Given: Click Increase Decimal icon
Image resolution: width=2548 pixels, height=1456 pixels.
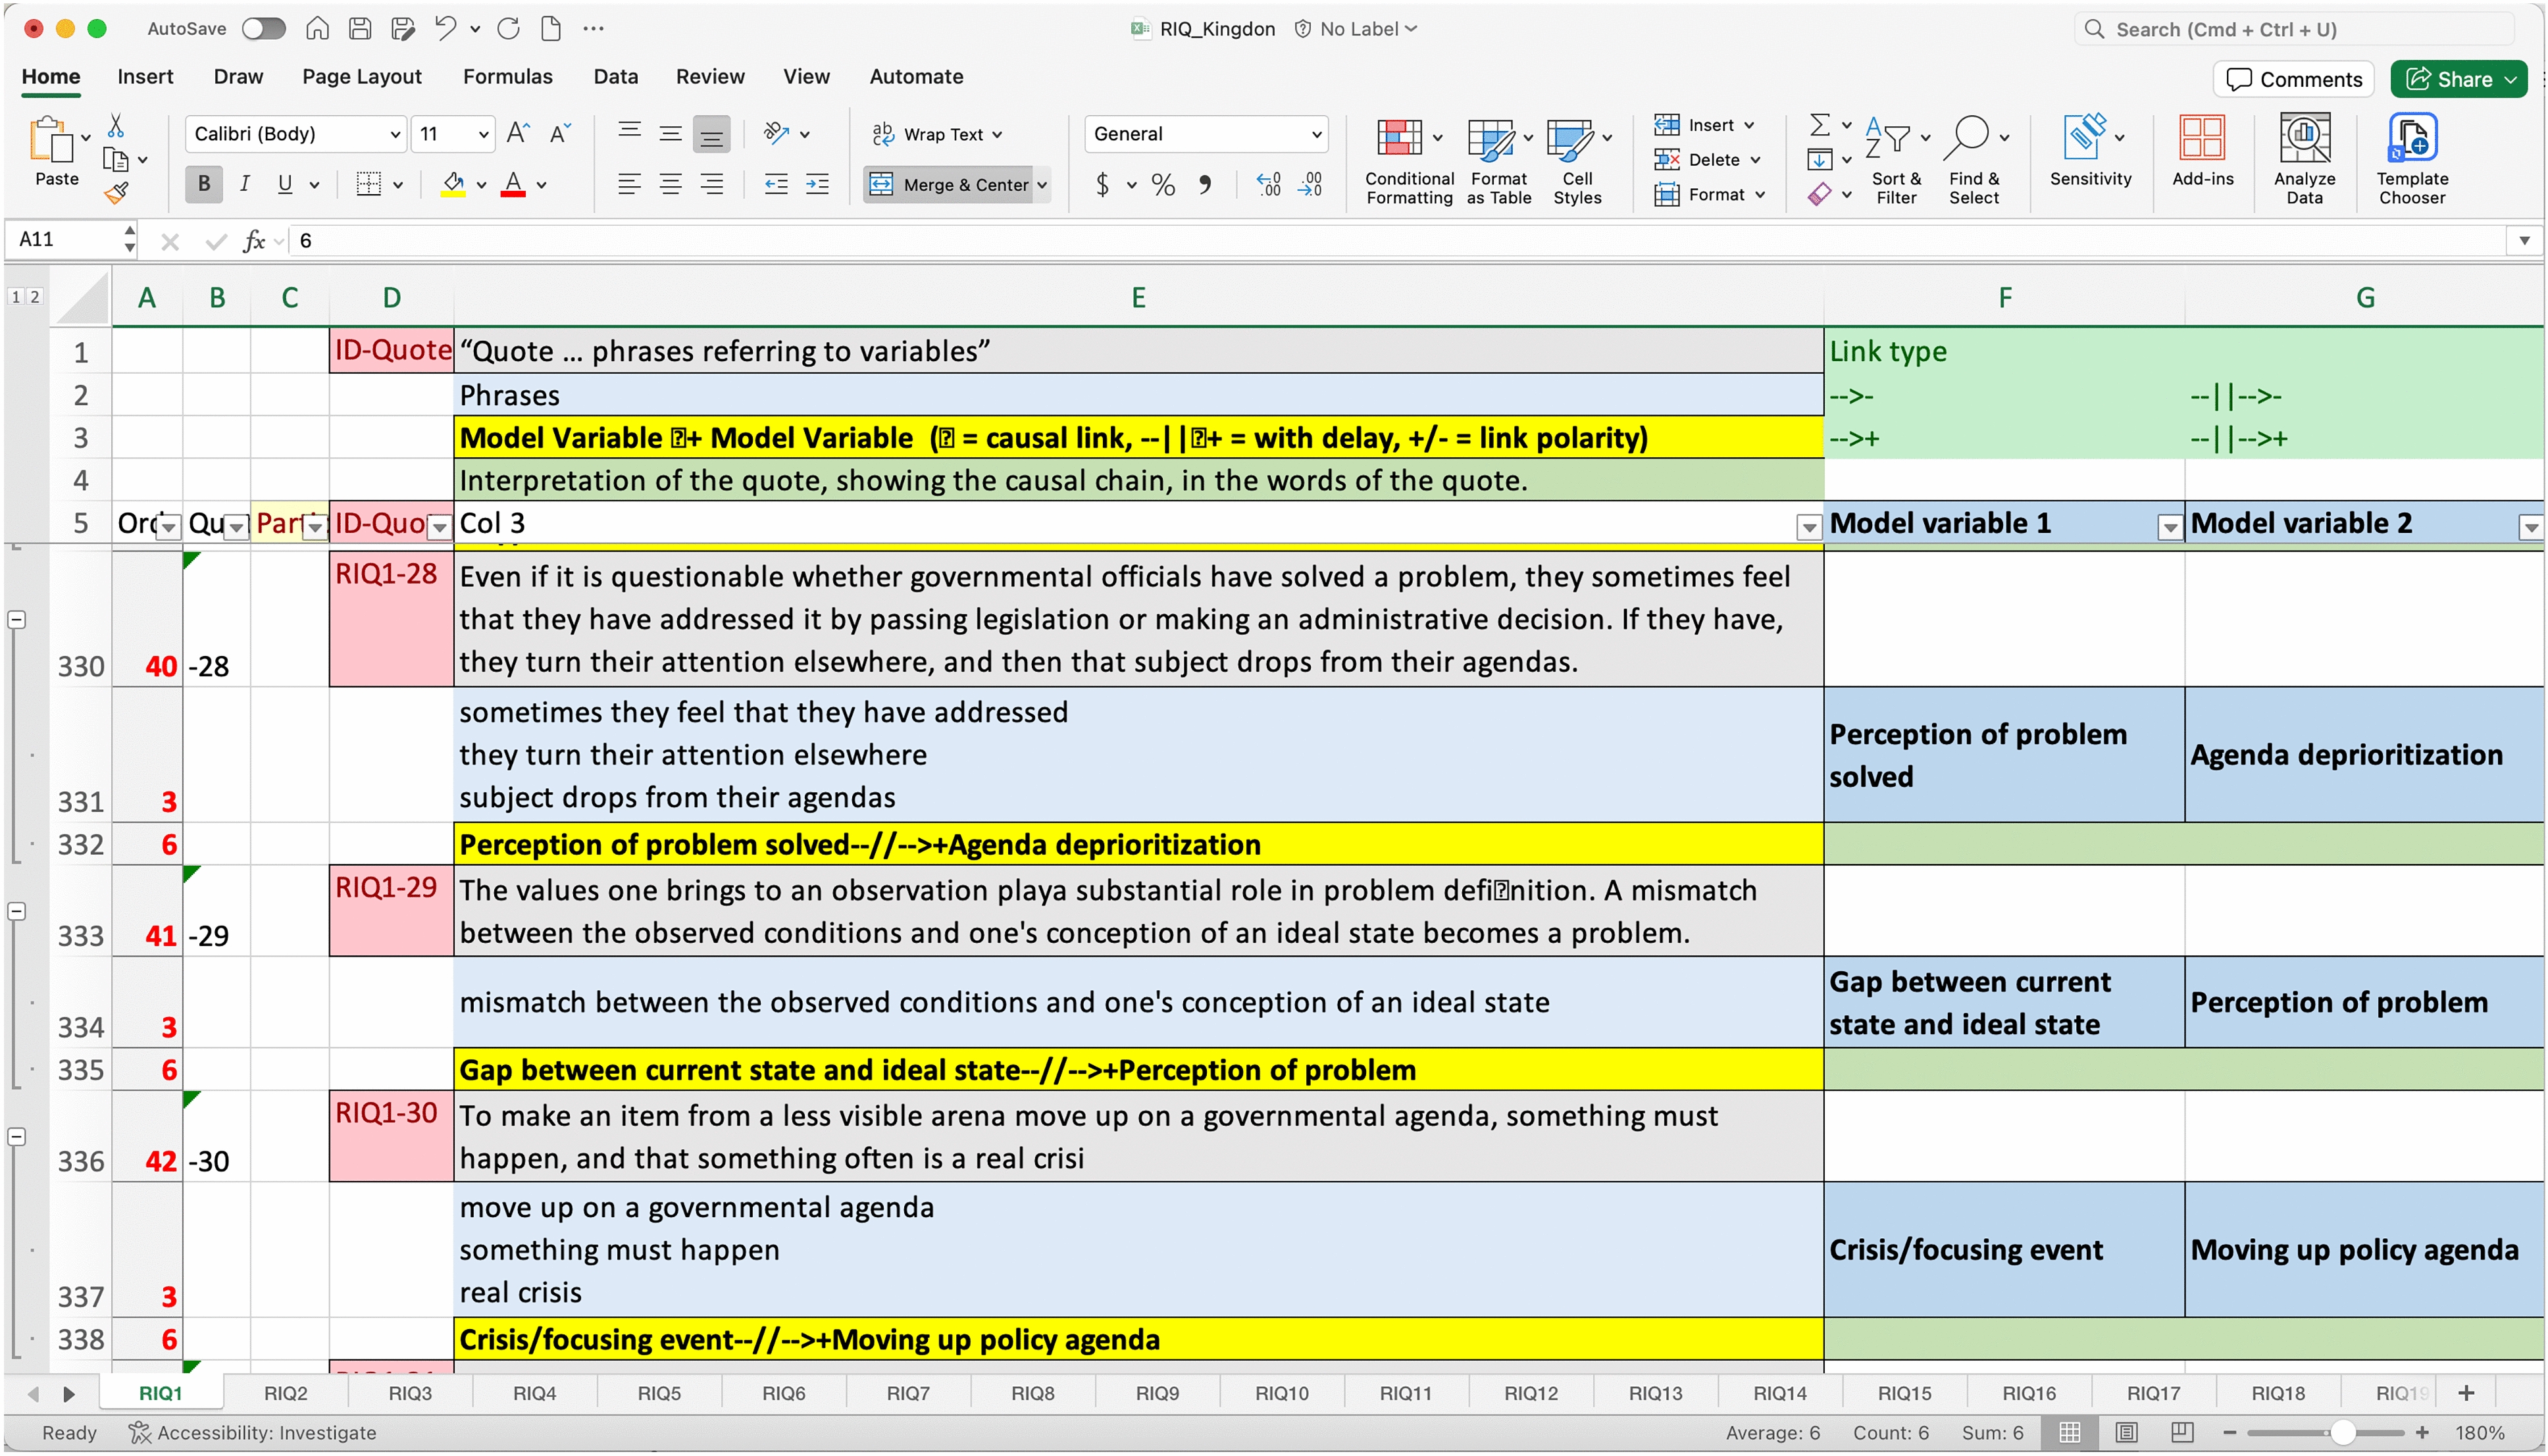Looking at the screenshot, I should pyautogui.click(x=1269, y=184).
